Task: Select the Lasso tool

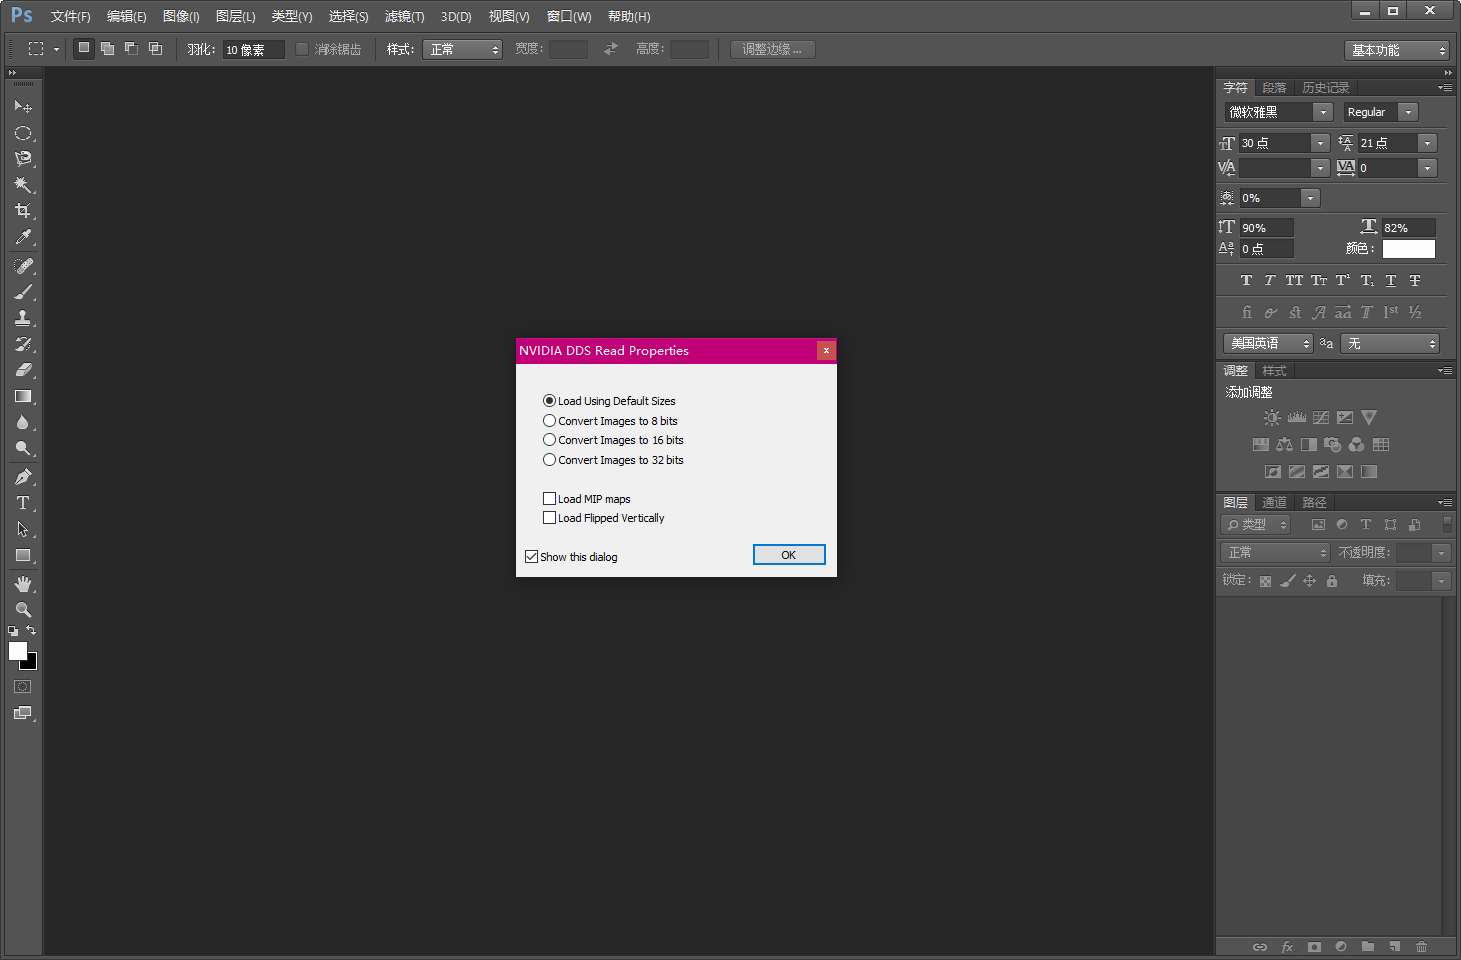Action: 23,159
